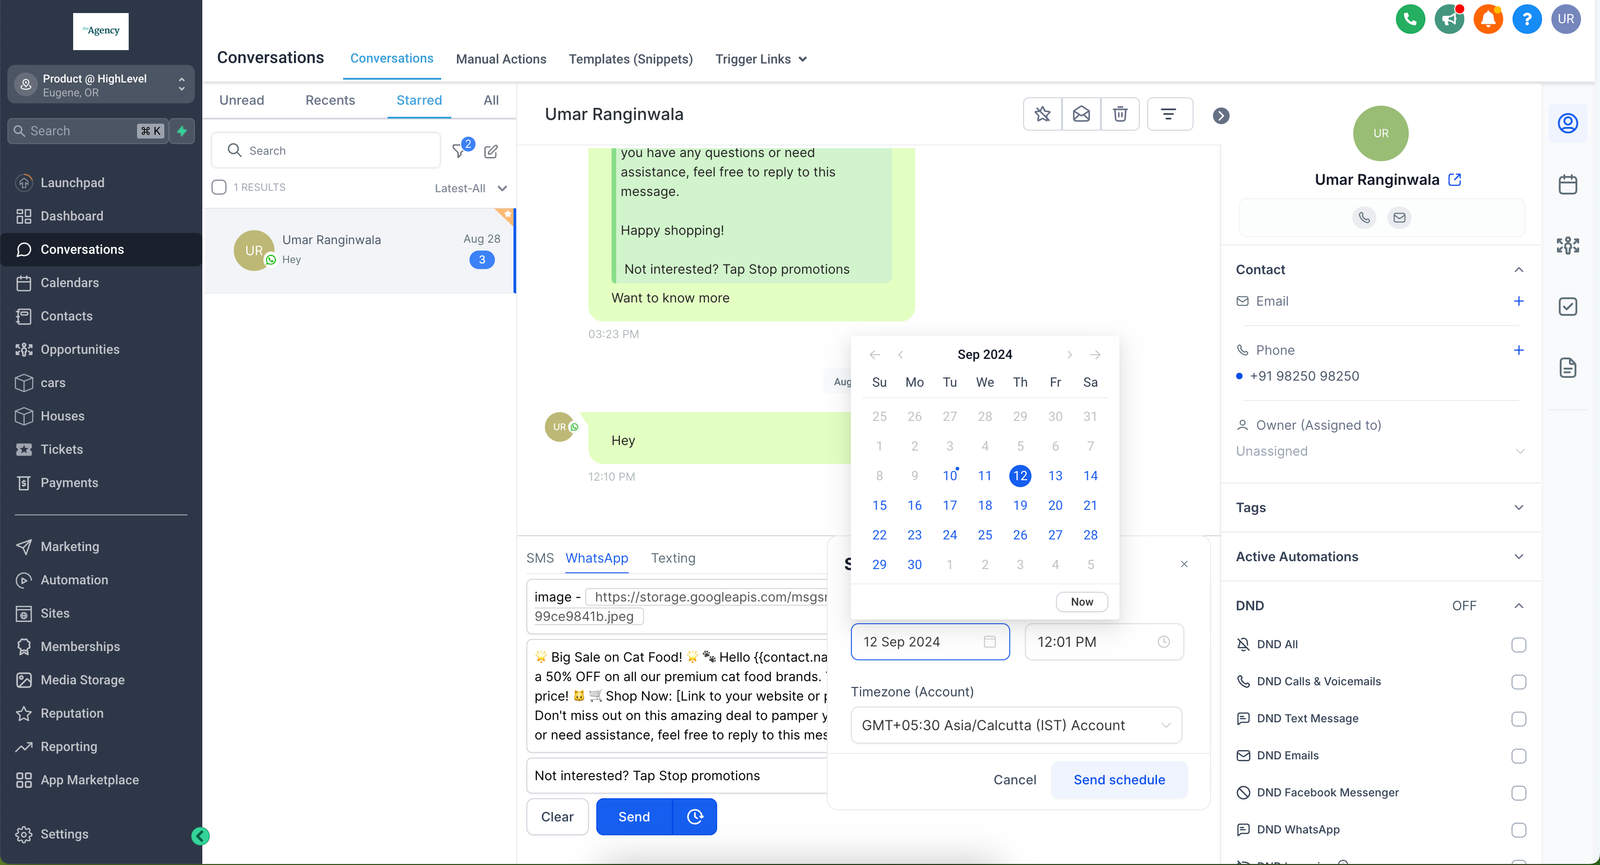1600x865 pixels.
Task: Click the Send schedule button
Action: pos(1119,780)
